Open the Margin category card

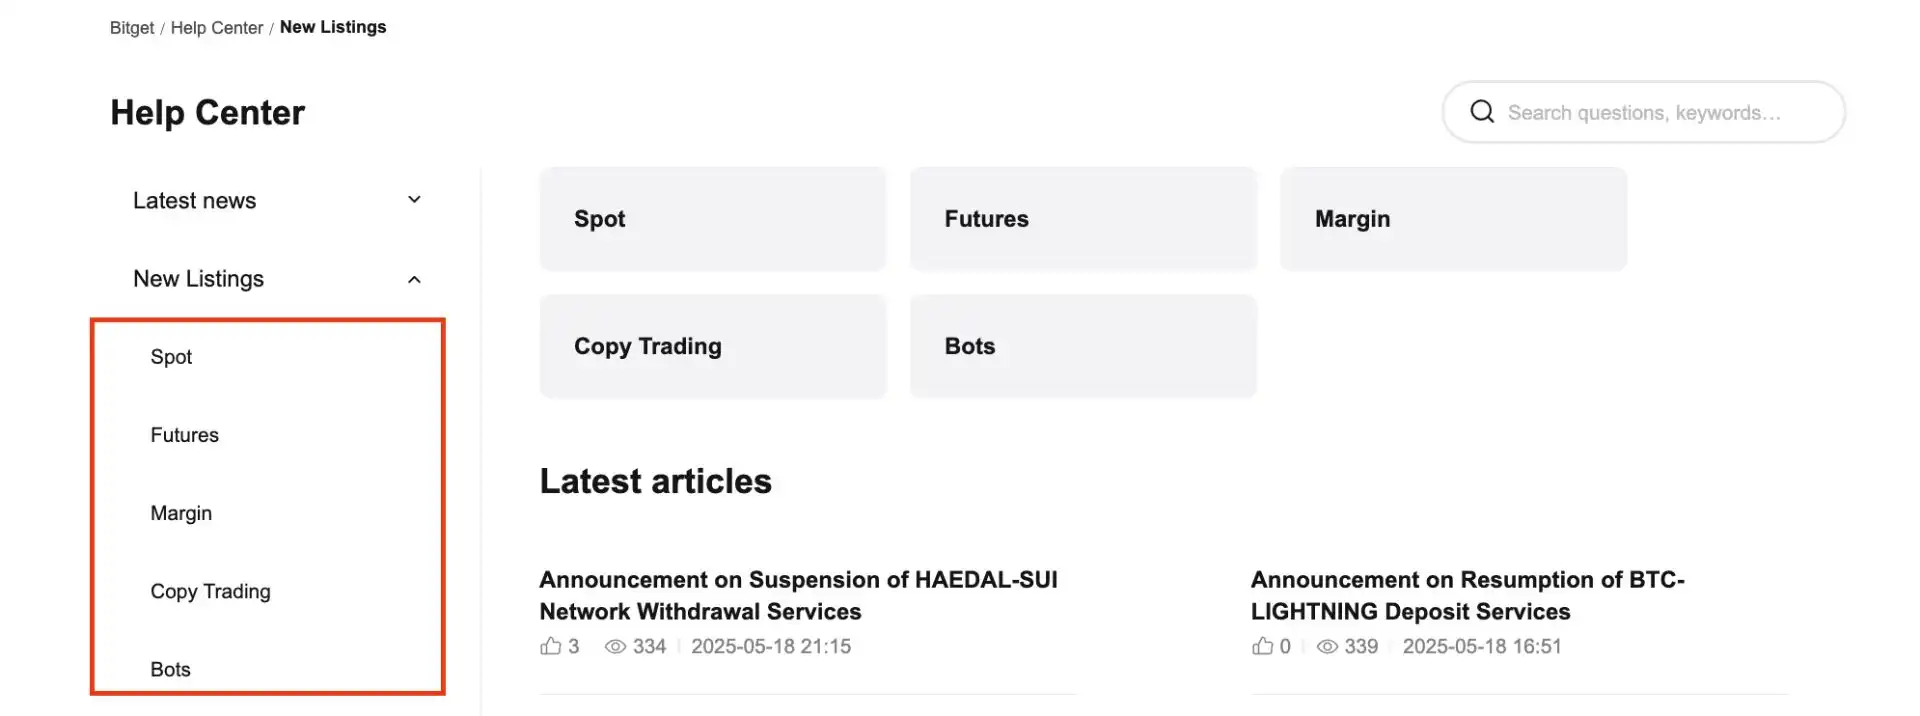point(1452,219)
